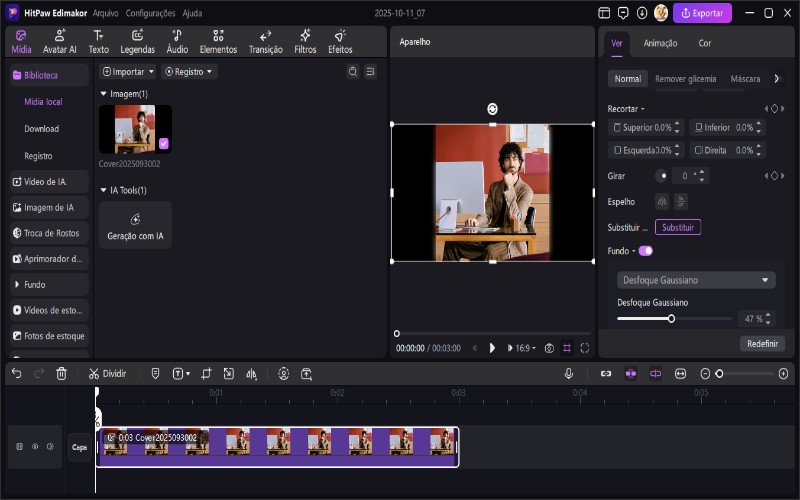The height and width of the screenshot is (500, 800).
Task: Click the Desfoque Gaussiano blur slider
Action: tap(671, 318)
